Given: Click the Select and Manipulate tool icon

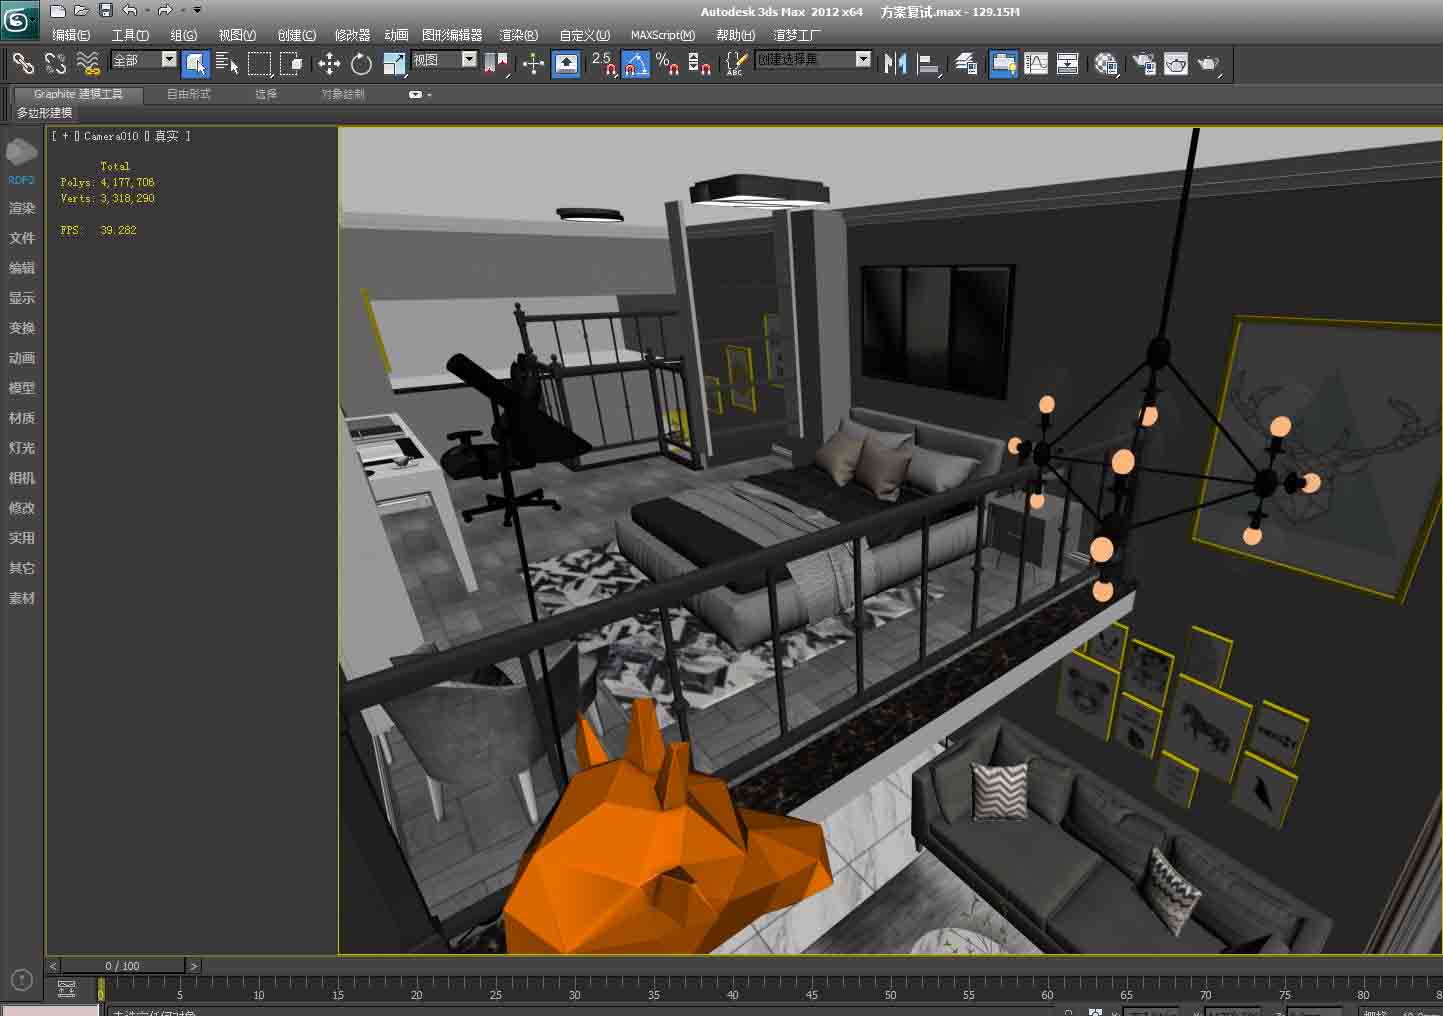Looking at the screenshot, I should point(533,64).
